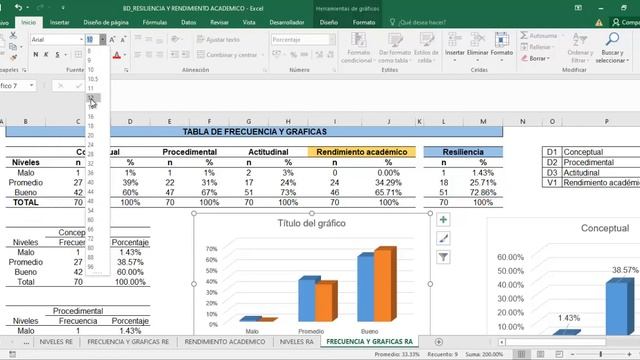Screen dimensions: 640x360
Task: Click the align left icon
Action: coord(138,55)
